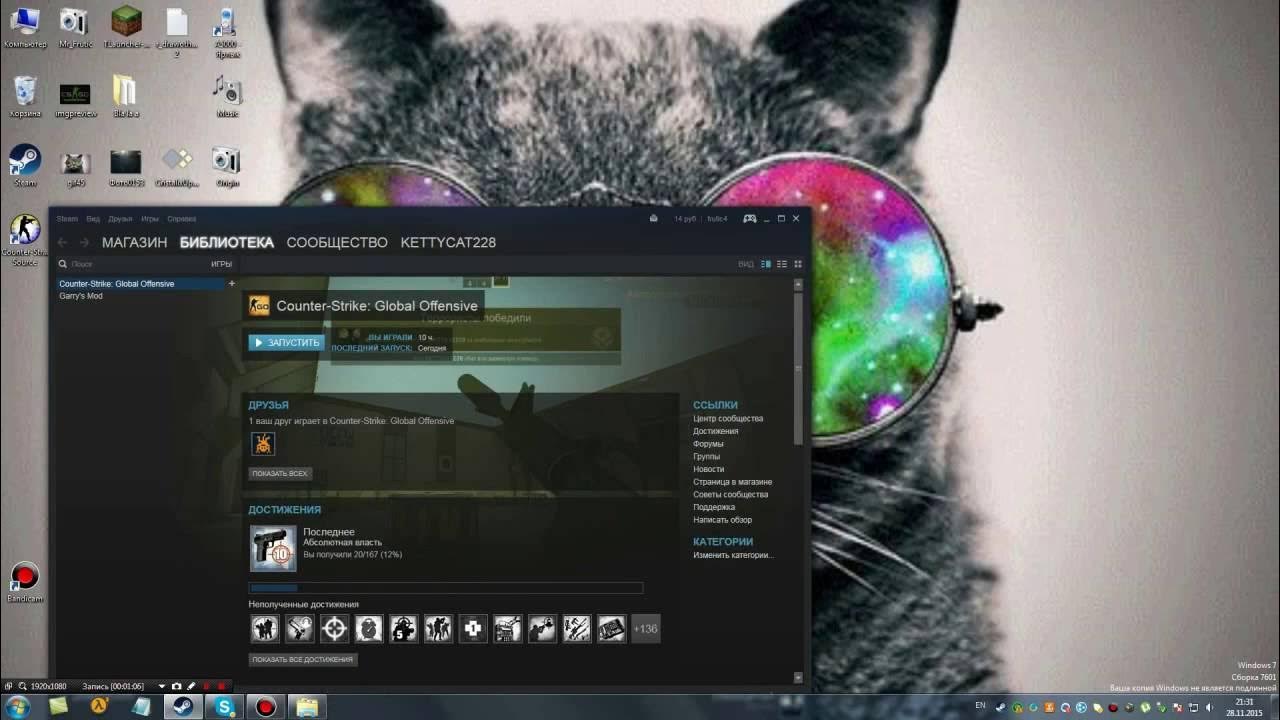This screenshot has height=720, width=1280.
Task: Click Bandicam pencil drawing icon
Action: click(x=191, y=686)
